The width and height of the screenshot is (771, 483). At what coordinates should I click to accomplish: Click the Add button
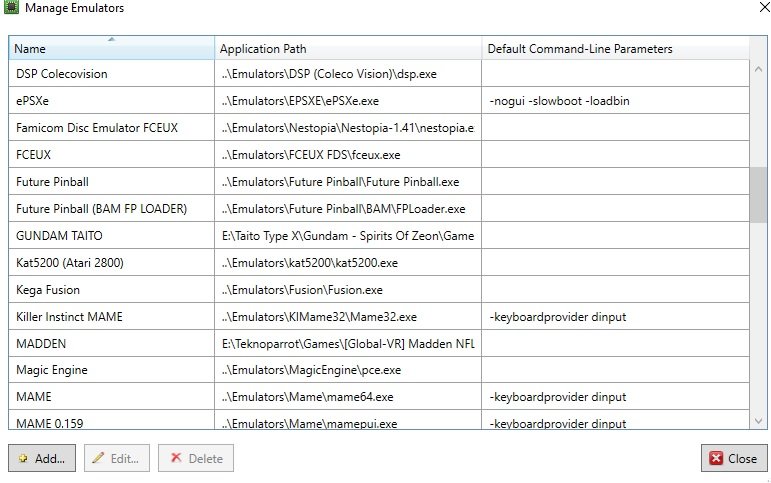(x=42, y=458)
